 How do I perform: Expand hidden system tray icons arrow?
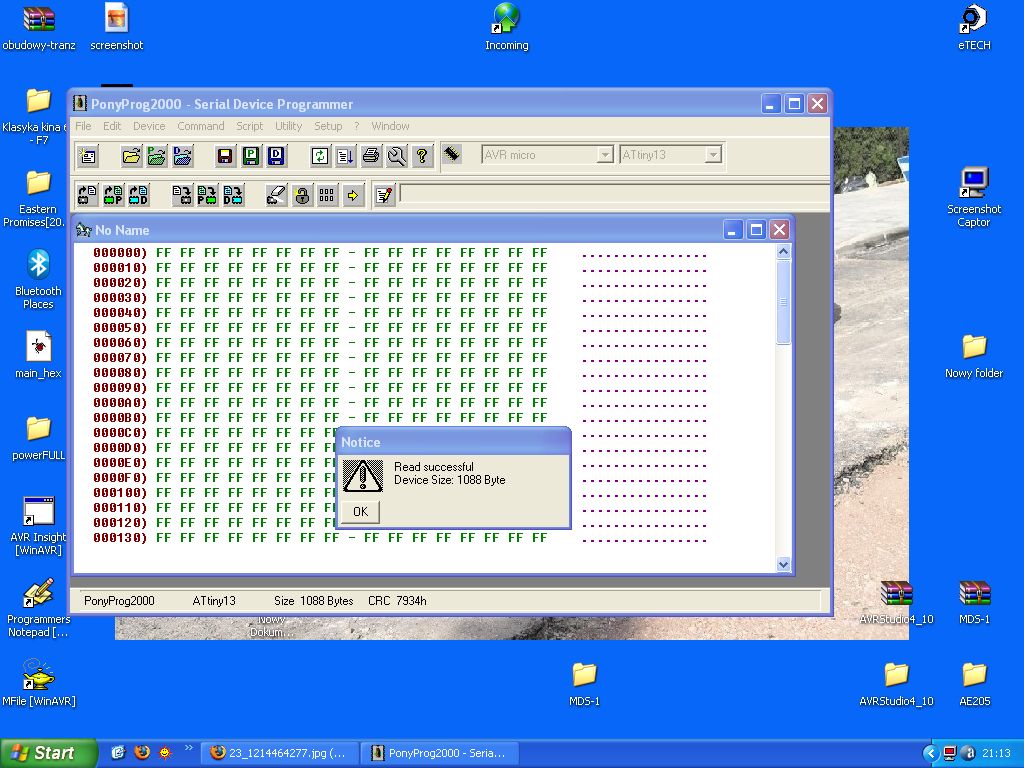(930, 753)
